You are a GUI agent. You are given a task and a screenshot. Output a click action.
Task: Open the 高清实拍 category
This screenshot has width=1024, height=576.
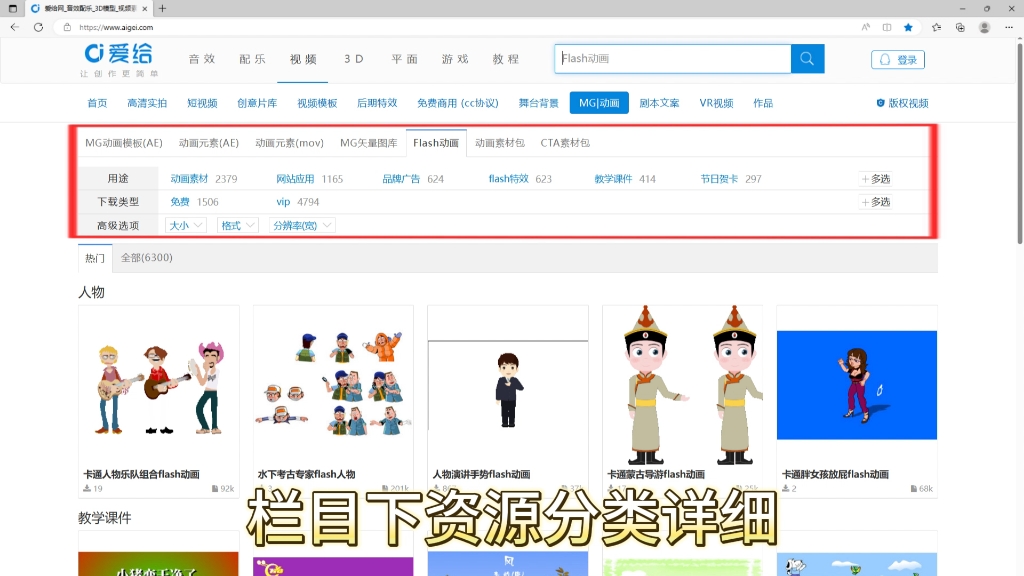(x=147, y=103)
